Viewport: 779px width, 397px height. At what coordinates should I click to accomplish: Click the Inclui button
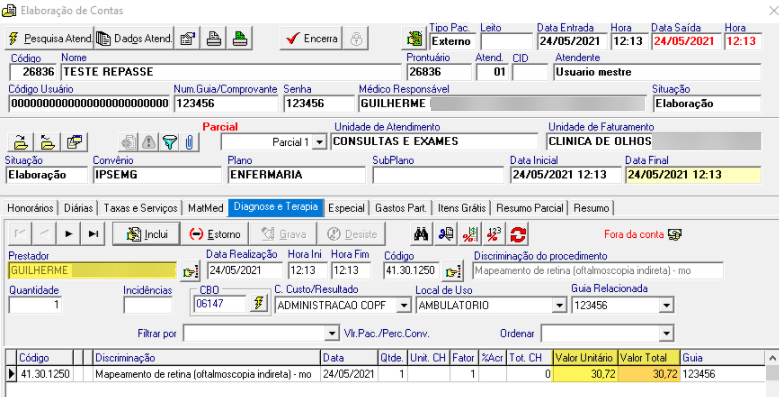coord(147,234)
